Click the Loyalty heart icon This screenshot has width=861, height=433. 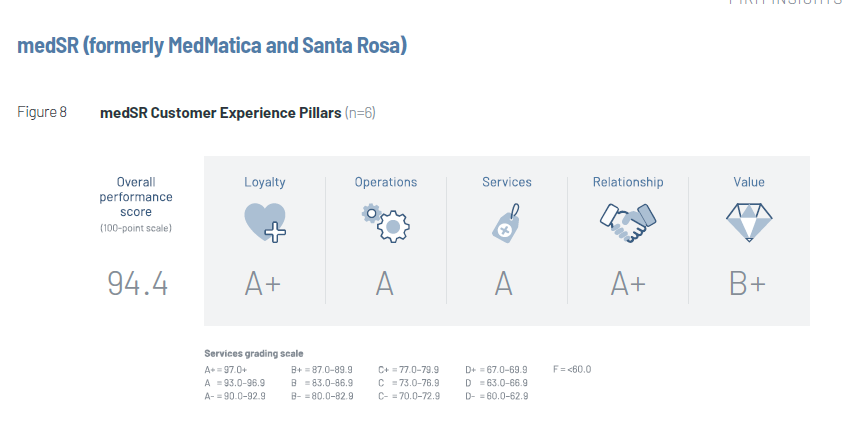[265, 221]
